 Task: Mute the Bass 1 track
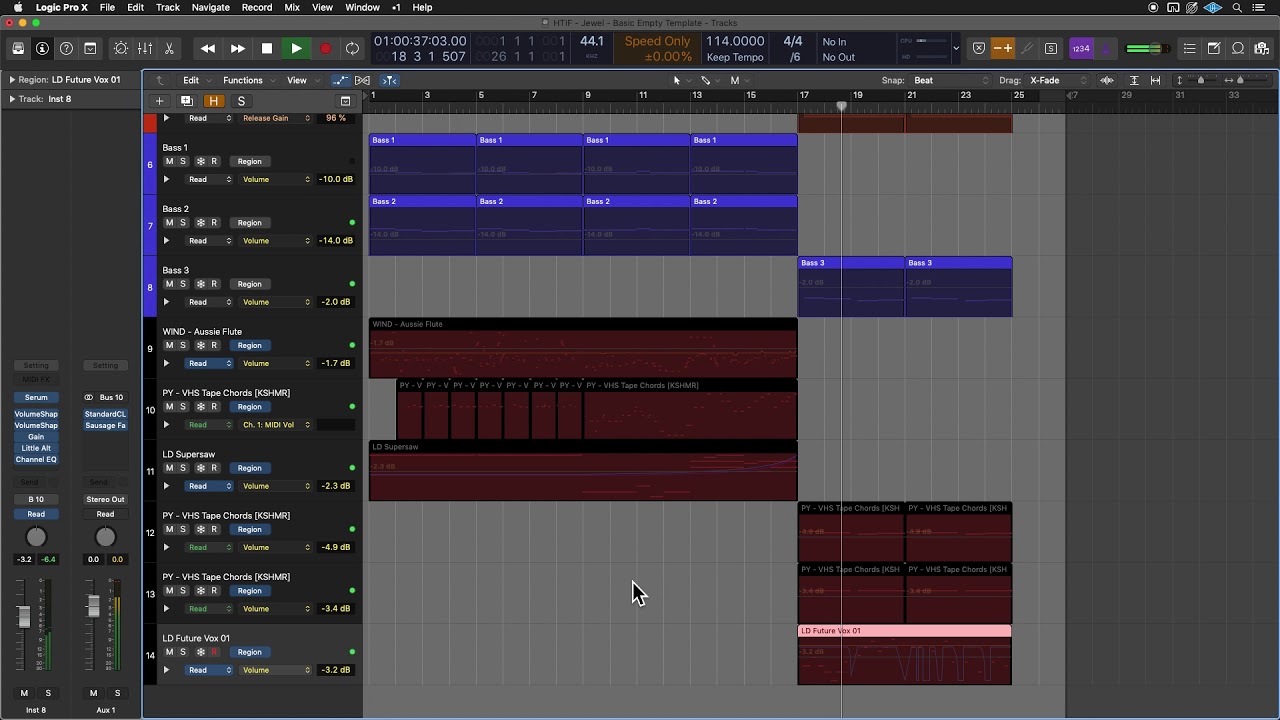coord(169,161)
